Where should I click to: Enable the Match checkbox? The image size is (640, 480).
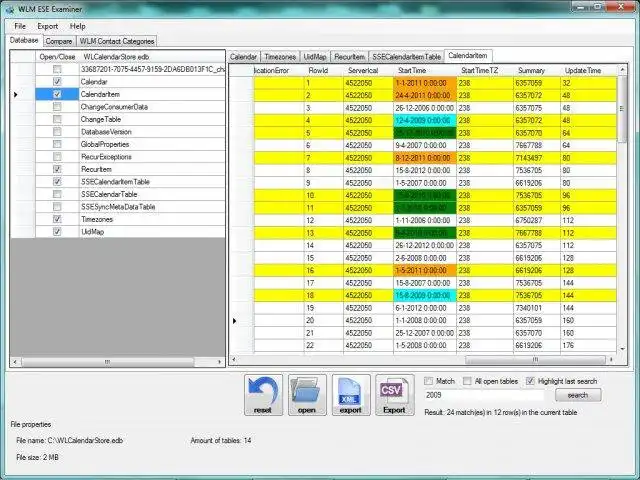click(x=429, y=381)
